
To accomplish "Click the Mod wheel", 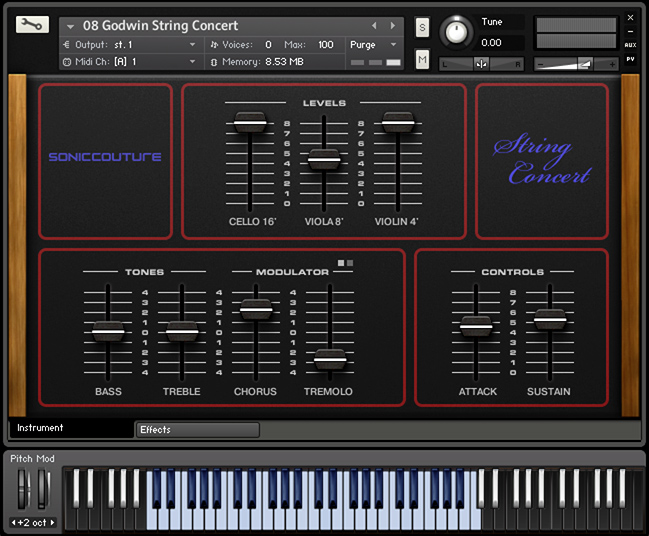I will 43,489.
